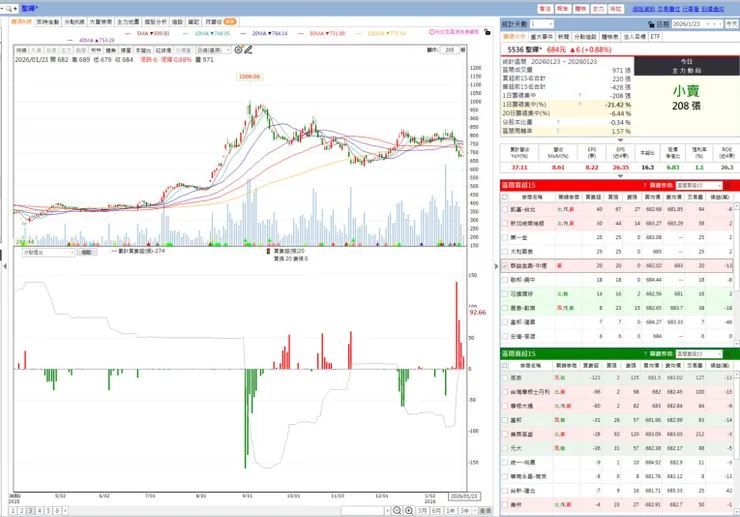Click the 60MA legend line above the chart
The width and height of the screenshot is (740, 517).
(x=321, y=34)
